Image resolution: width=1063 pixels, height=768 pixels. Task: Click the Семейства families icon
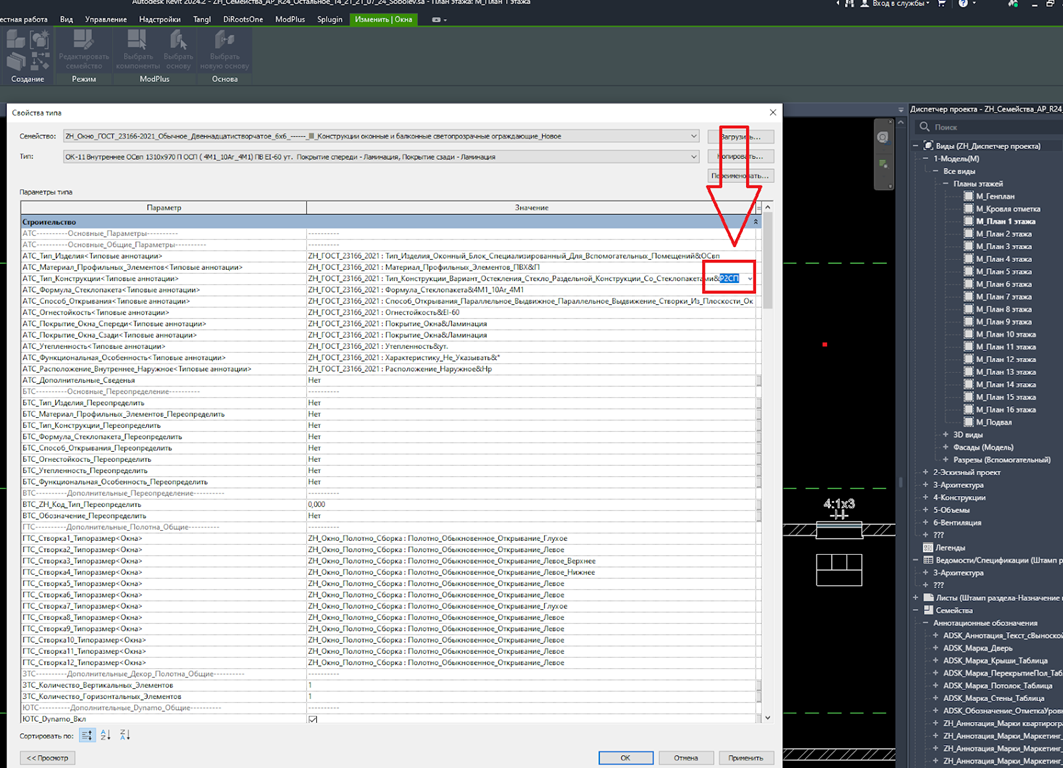pyautogui.click(x=928, y=610)
